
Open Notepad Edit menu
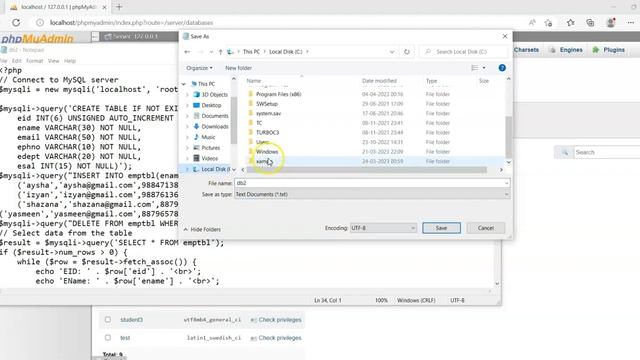(x=16, y=61)
